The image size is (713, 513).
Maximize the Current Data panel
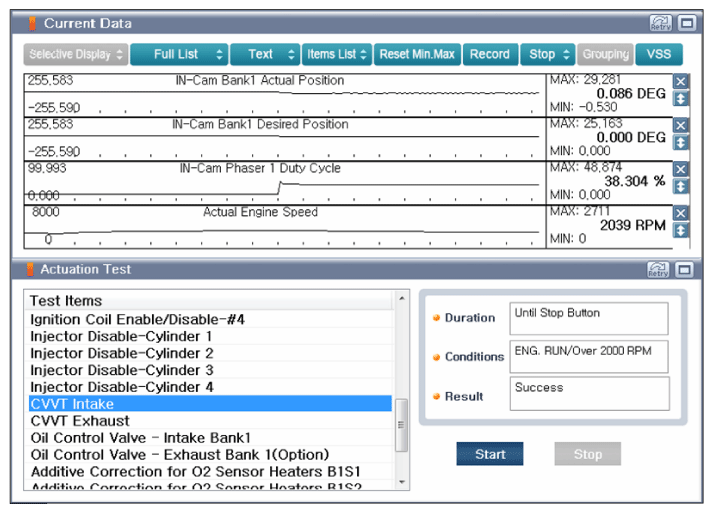(x=686, y=23)
